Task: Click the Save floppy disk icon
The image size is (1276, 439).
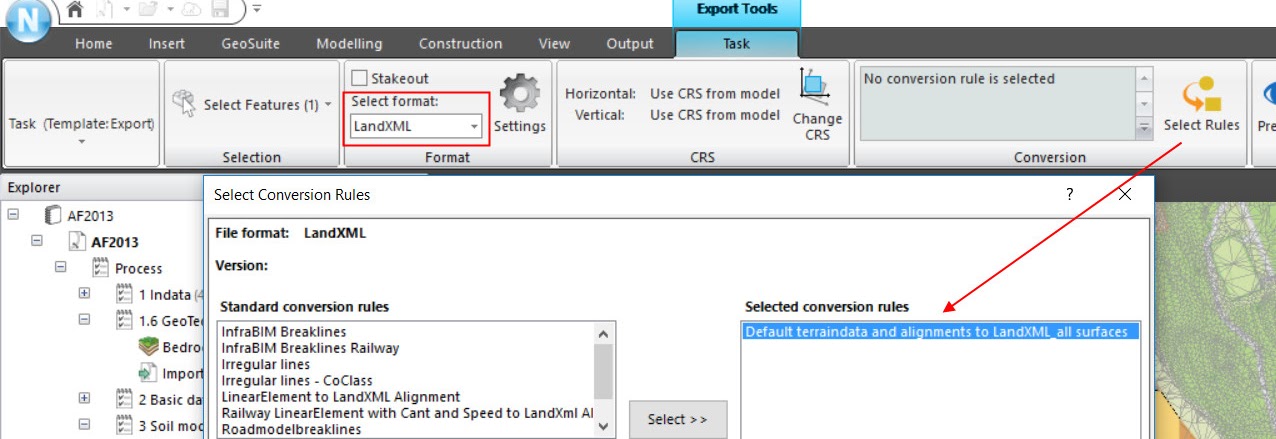Action: click(220, 10)
